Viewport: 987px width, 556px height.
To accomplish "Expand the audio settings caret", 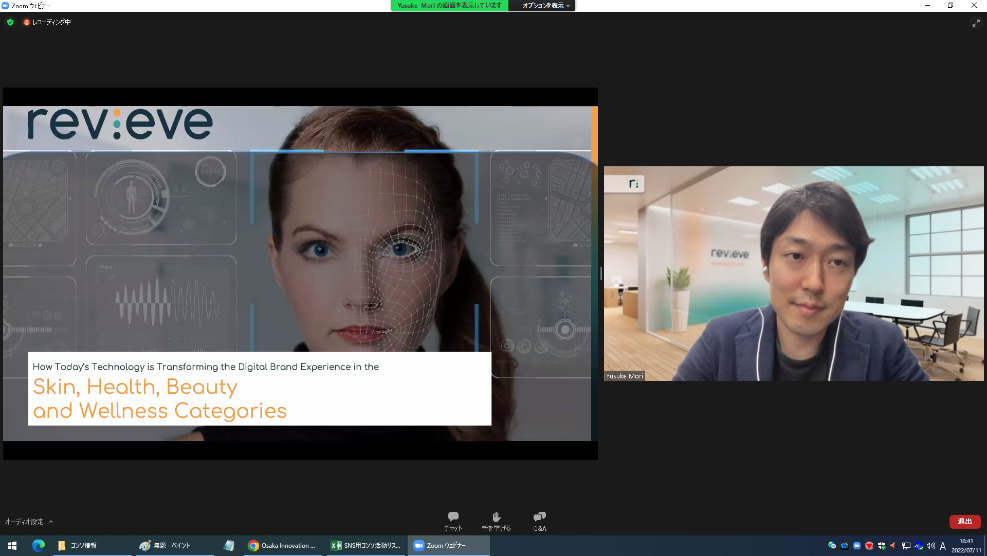I will (x=51, y=522).
